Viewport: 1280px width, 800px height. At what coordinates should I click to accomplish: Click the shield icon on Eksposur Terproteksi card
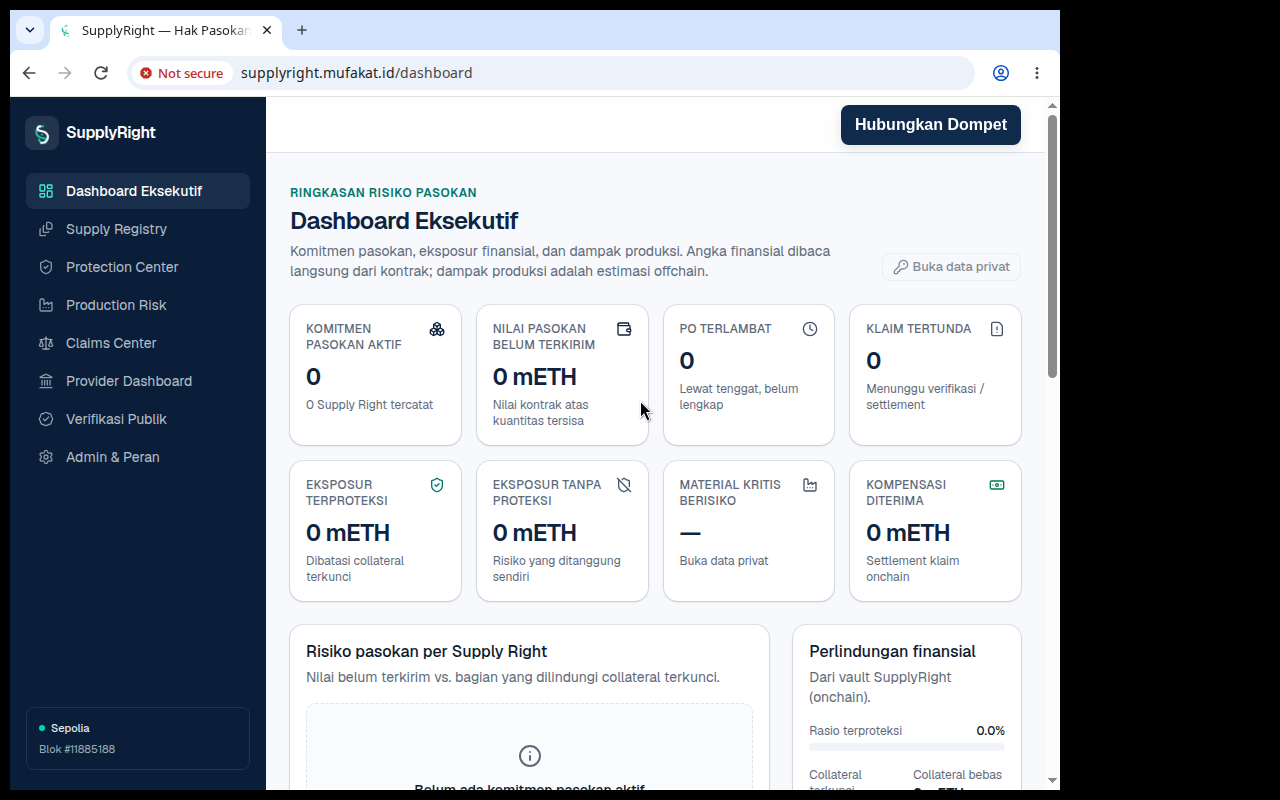[437, 485]
